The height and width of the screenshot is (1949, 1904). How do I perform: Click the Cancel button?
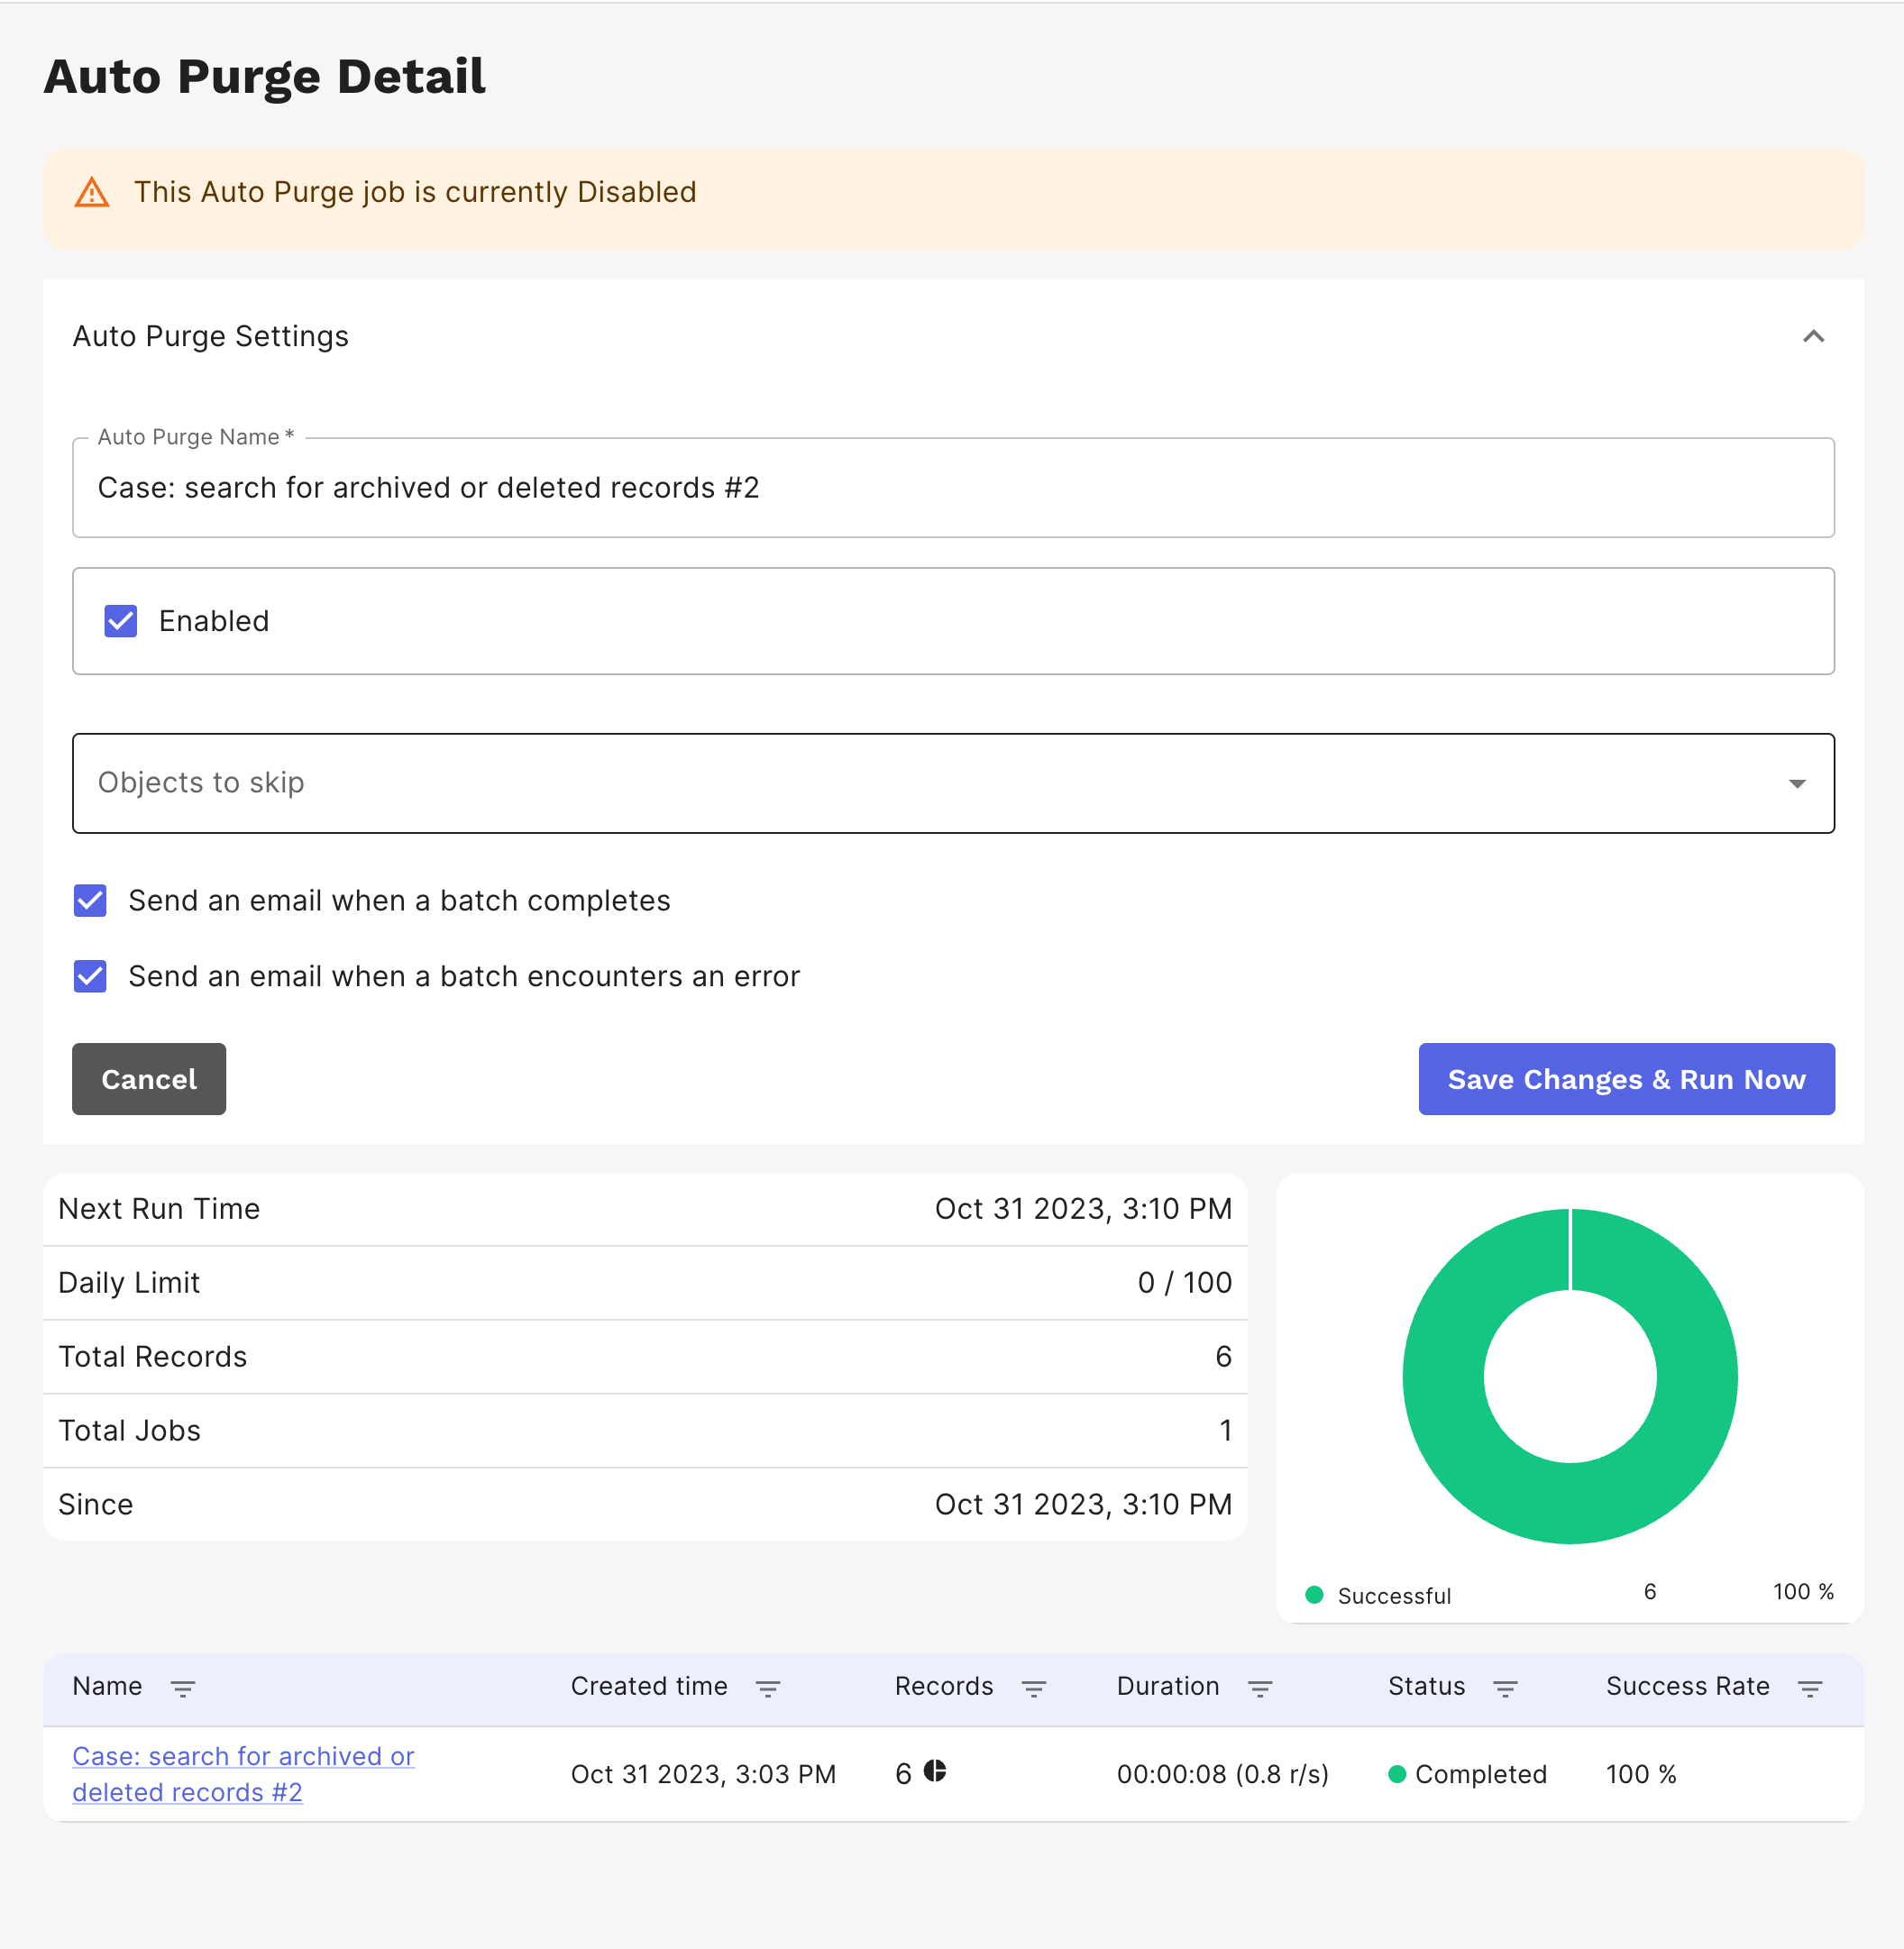[x=149, y=1079]
